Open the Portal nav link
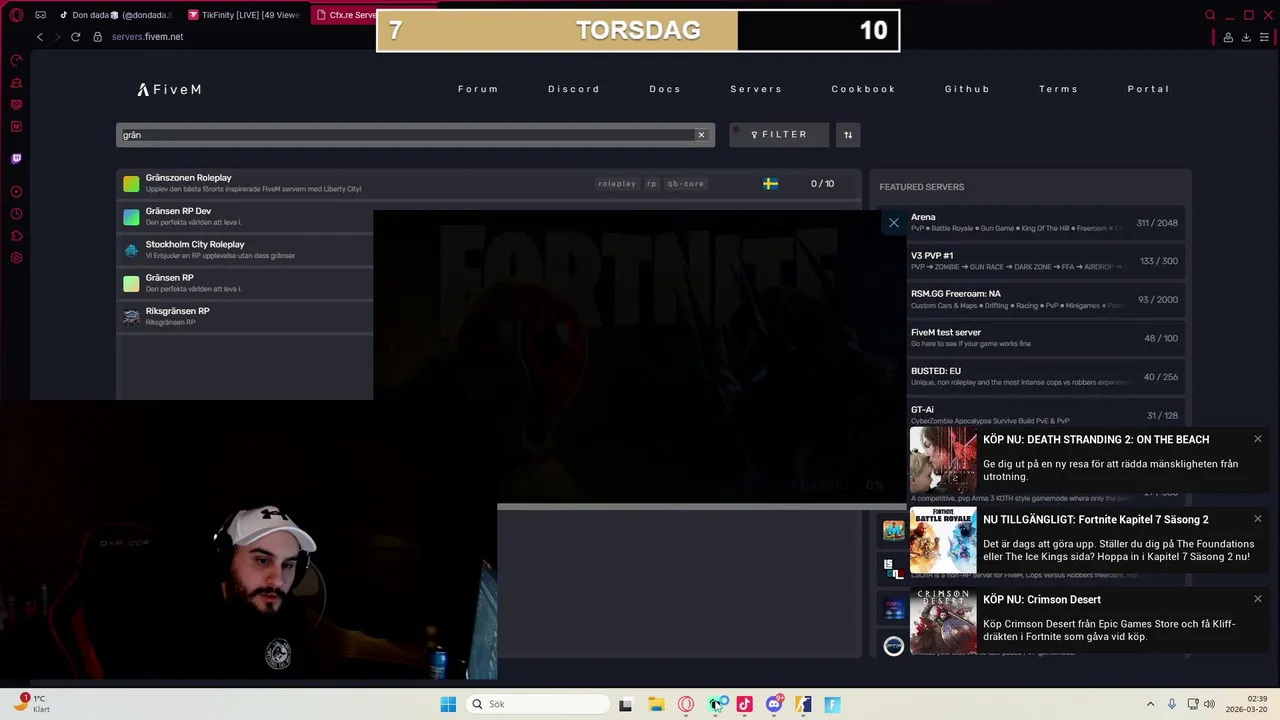The image size is (1280, 720). [1149, 89]
